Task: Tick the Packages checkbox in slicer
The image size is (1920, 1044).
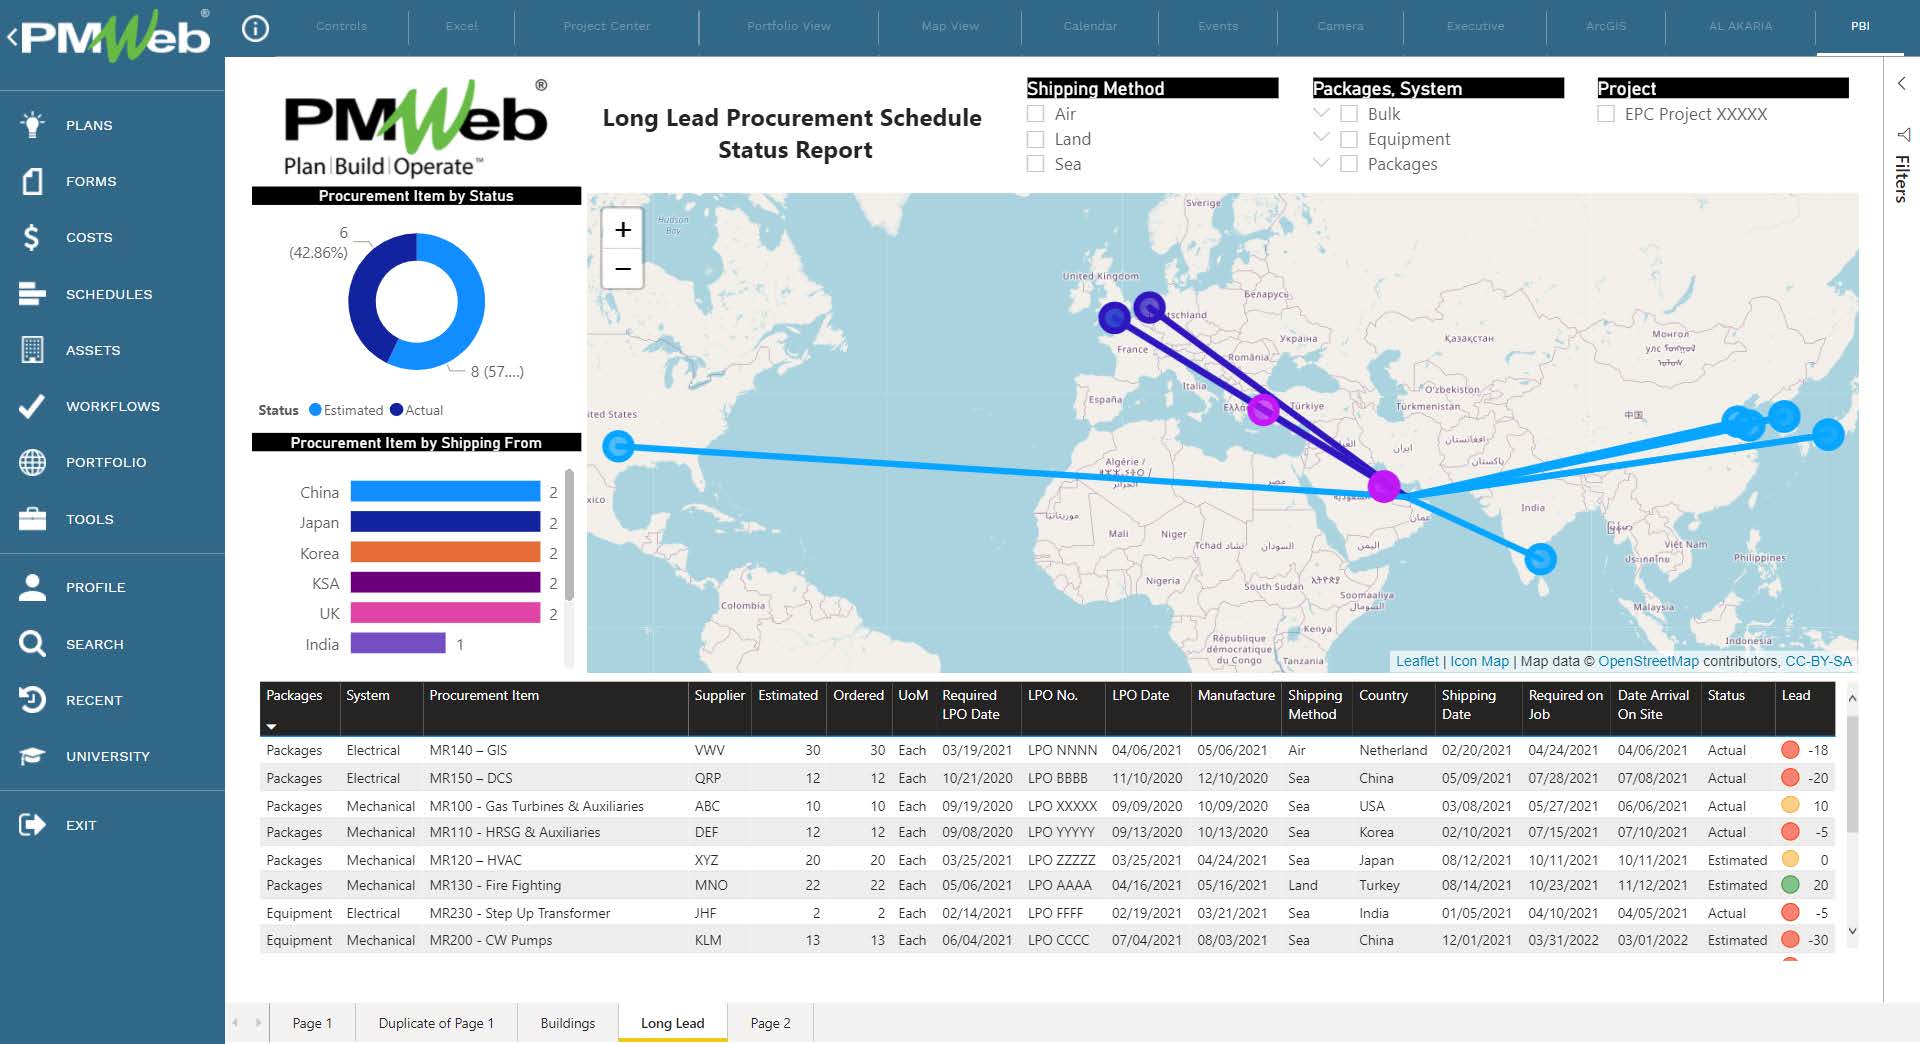Action: pyautogui.click(x=1349, y=164)
